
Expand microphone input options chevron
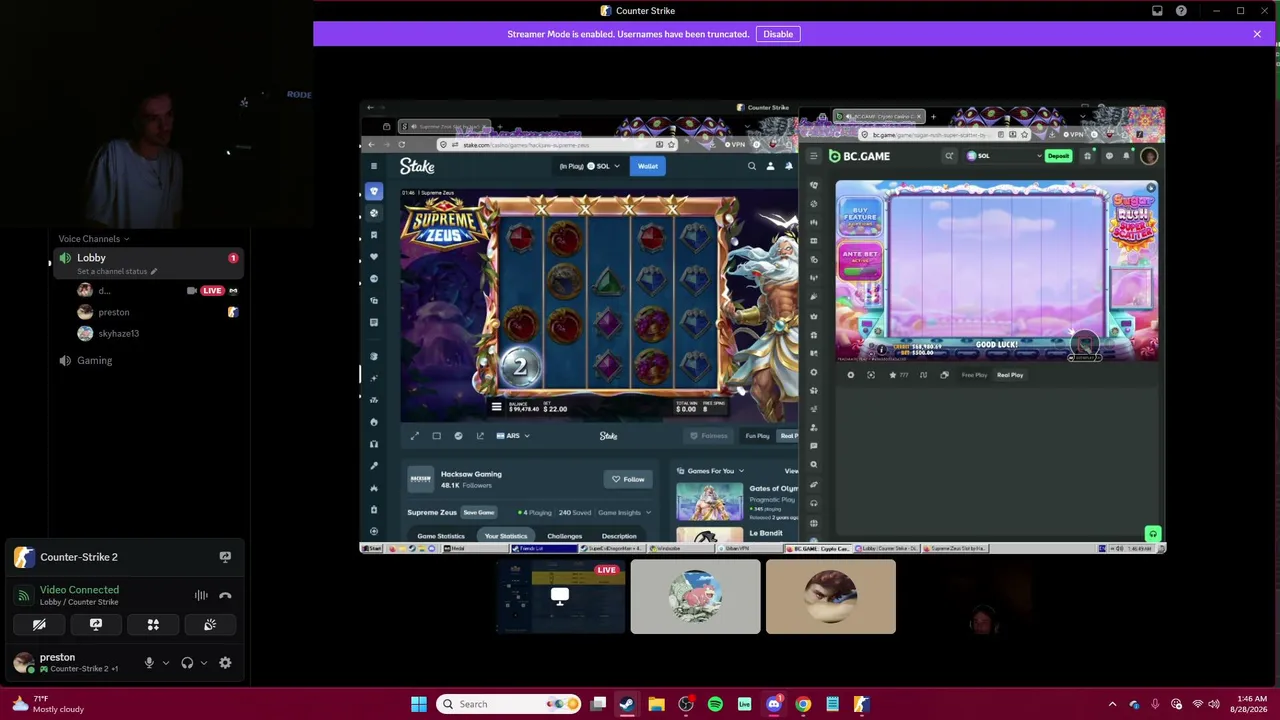(165, 662)
